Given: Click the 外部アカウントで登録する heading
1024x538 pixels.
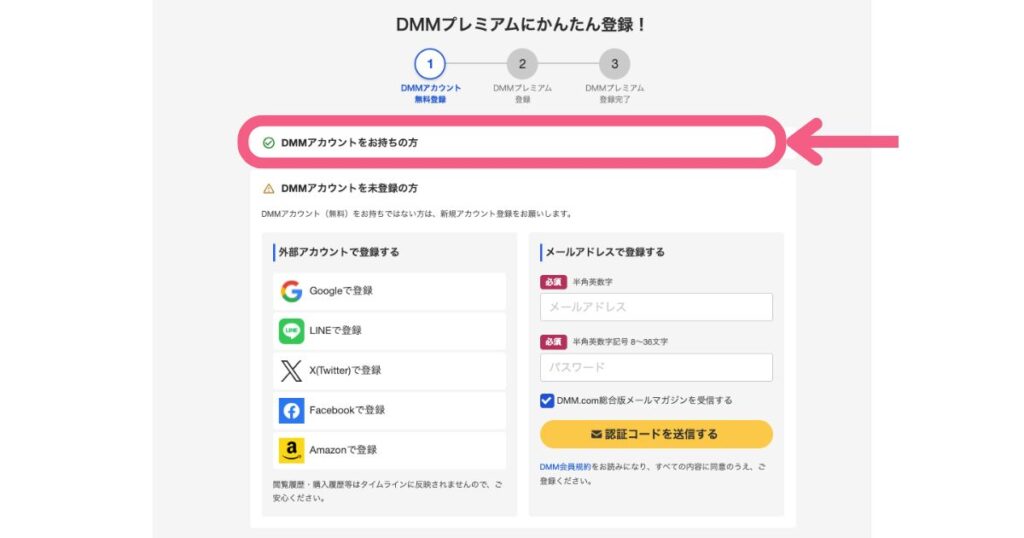Looking at the screenshot, I should [339, 252].
